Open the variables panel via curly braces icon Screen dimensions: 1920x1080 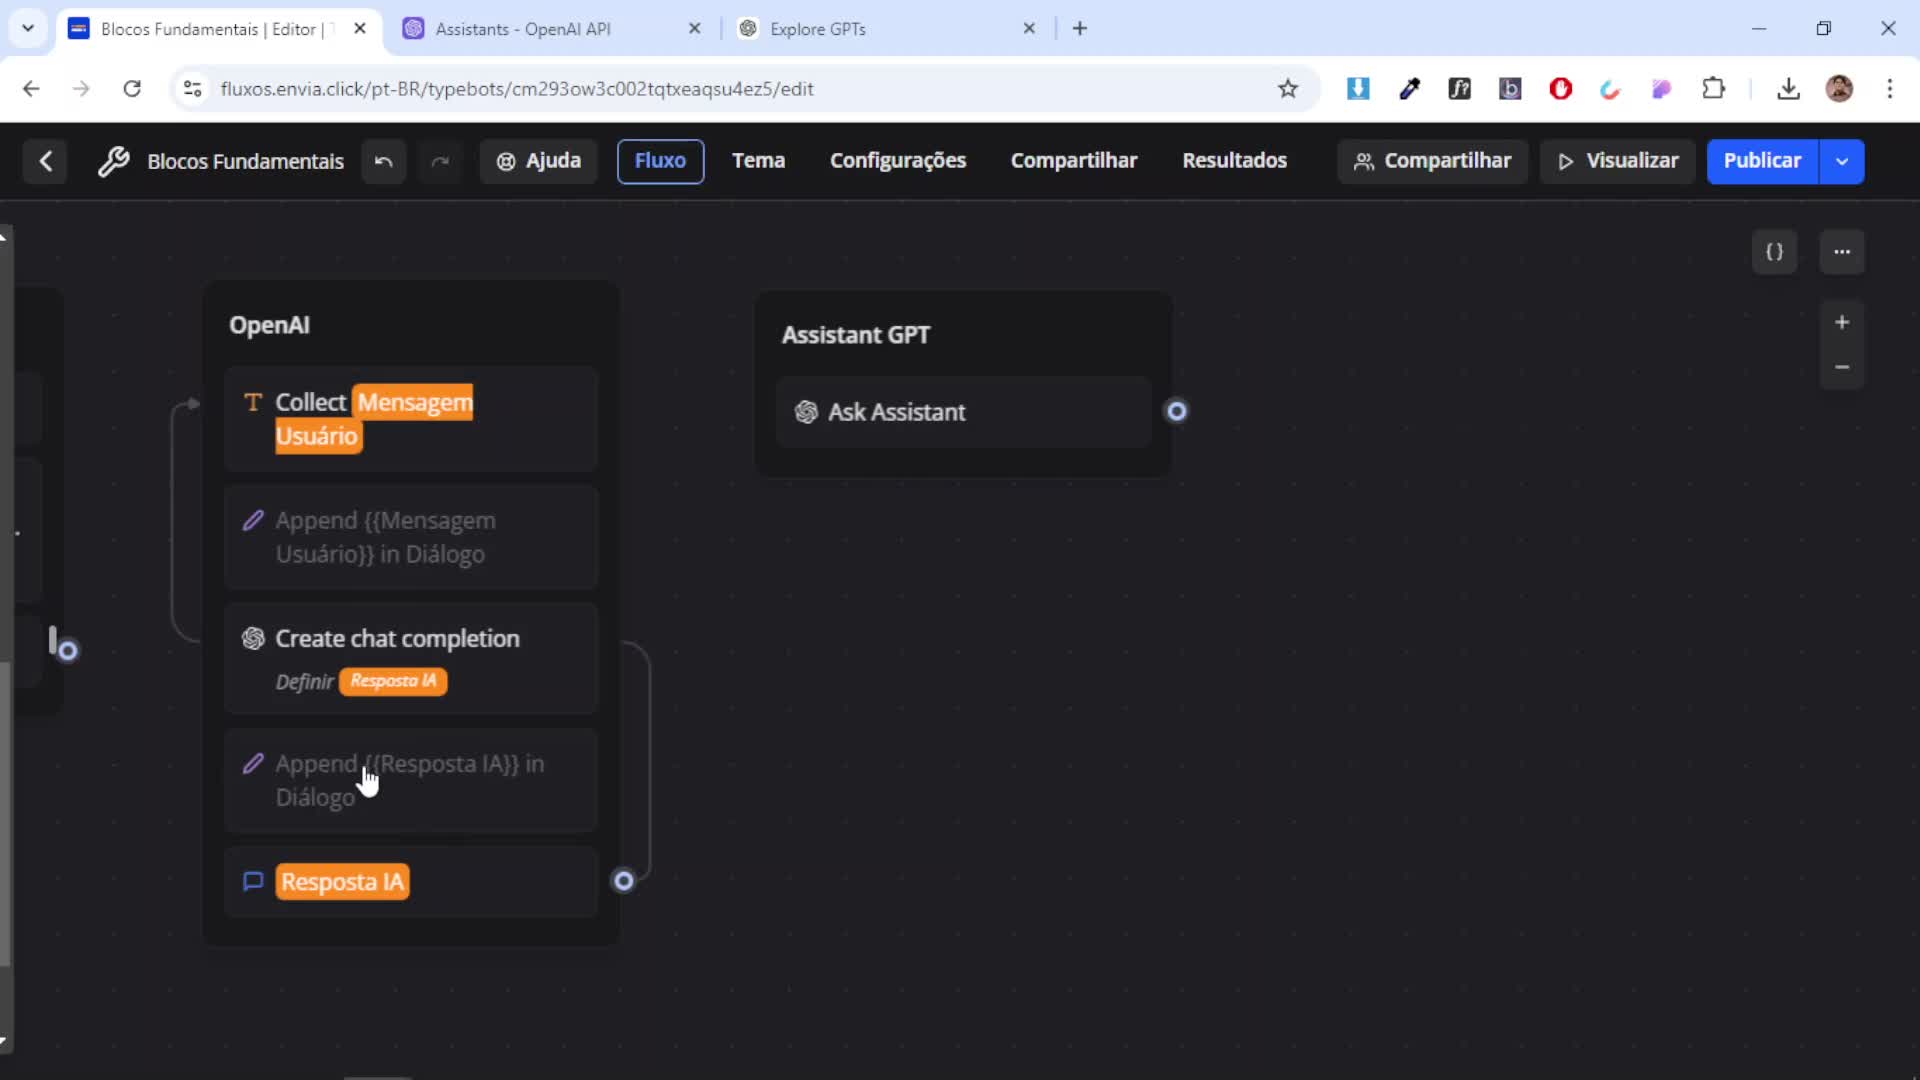point(1775,252)
